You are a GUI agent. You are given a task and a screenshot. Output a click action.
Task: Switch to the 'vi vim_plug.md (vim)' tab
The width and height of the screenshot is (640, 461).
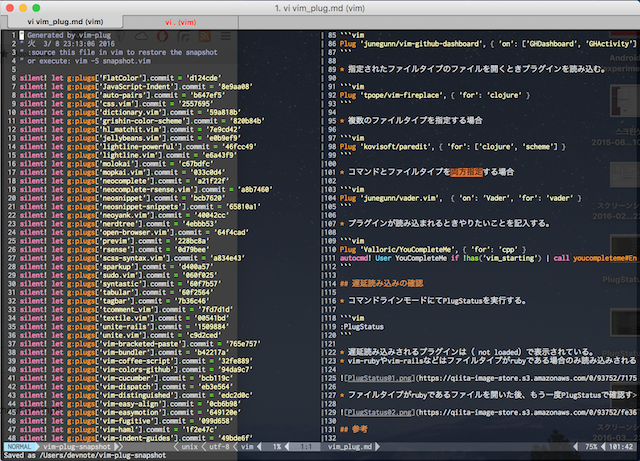click(x=65, y=22)
